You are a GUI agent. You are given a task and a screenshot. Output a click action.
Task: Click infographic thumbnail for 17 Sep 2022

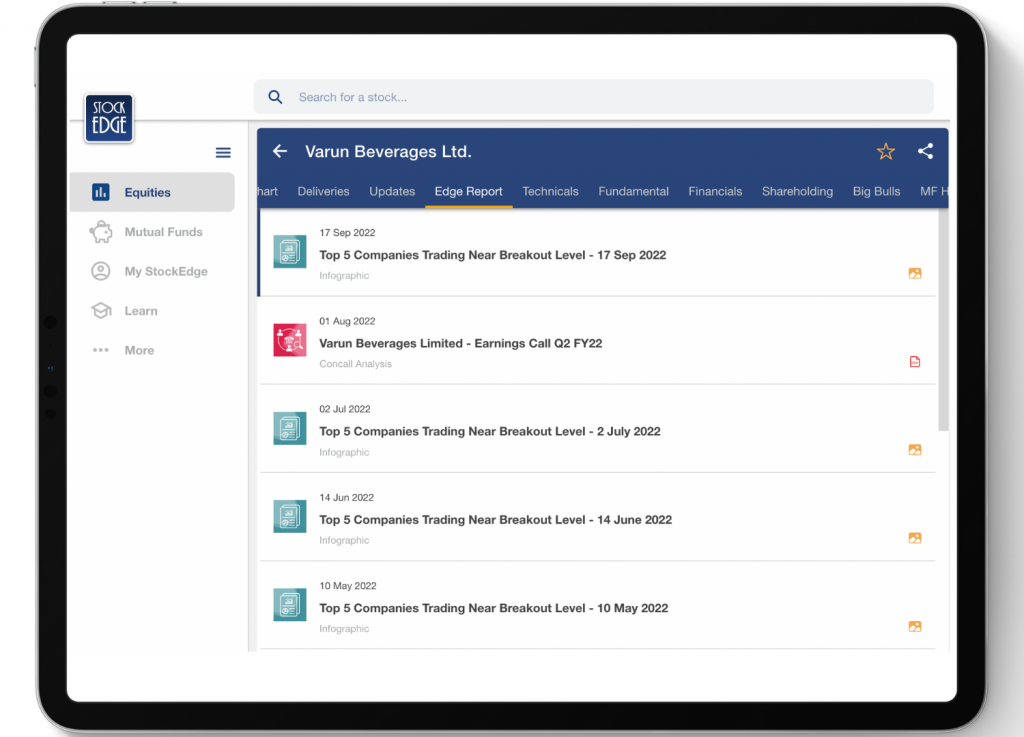click(290, 252)
